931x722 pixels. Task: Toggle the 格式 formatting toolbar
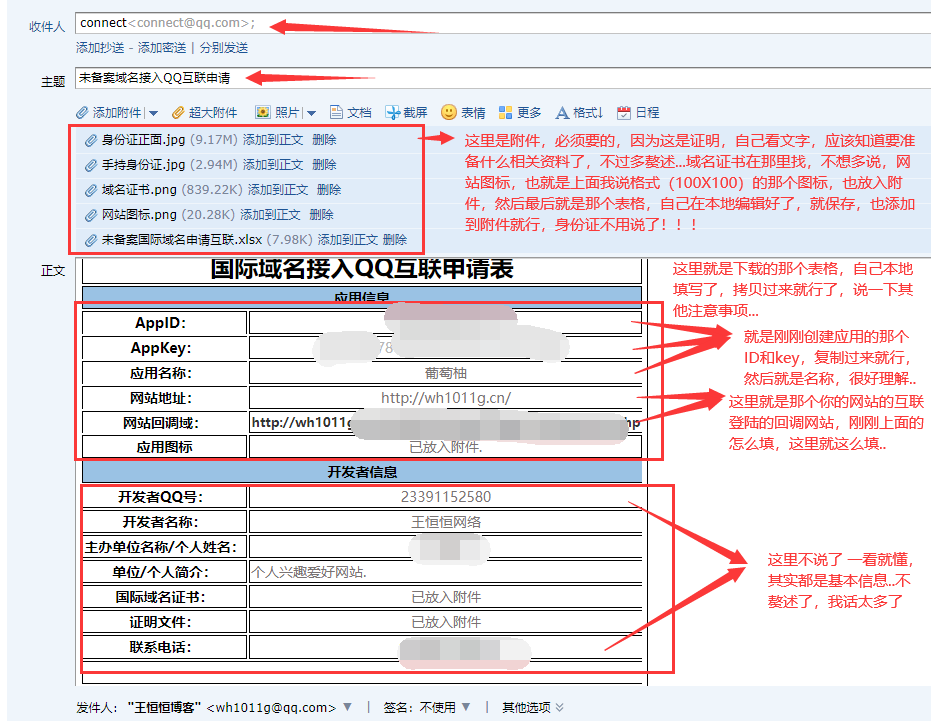click(x=578, y=112)
